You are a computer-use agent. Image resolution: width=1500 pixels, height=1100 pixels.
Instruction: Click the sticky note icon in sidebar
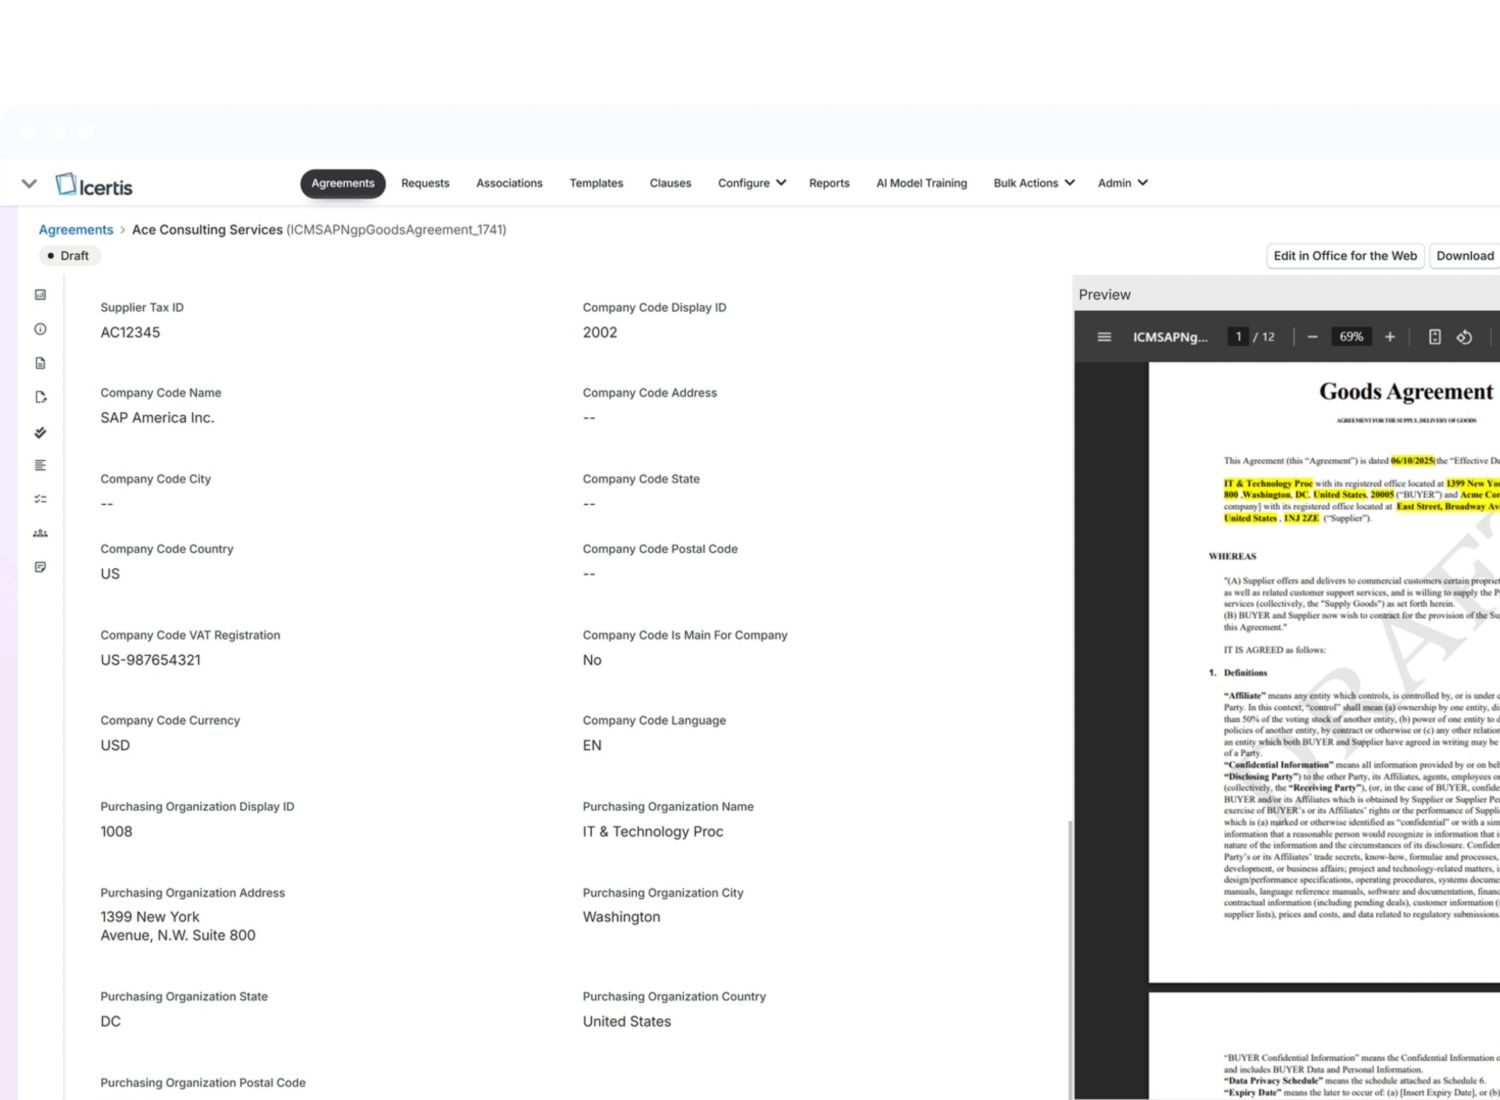pyautogui.click(x=40, y=567)
